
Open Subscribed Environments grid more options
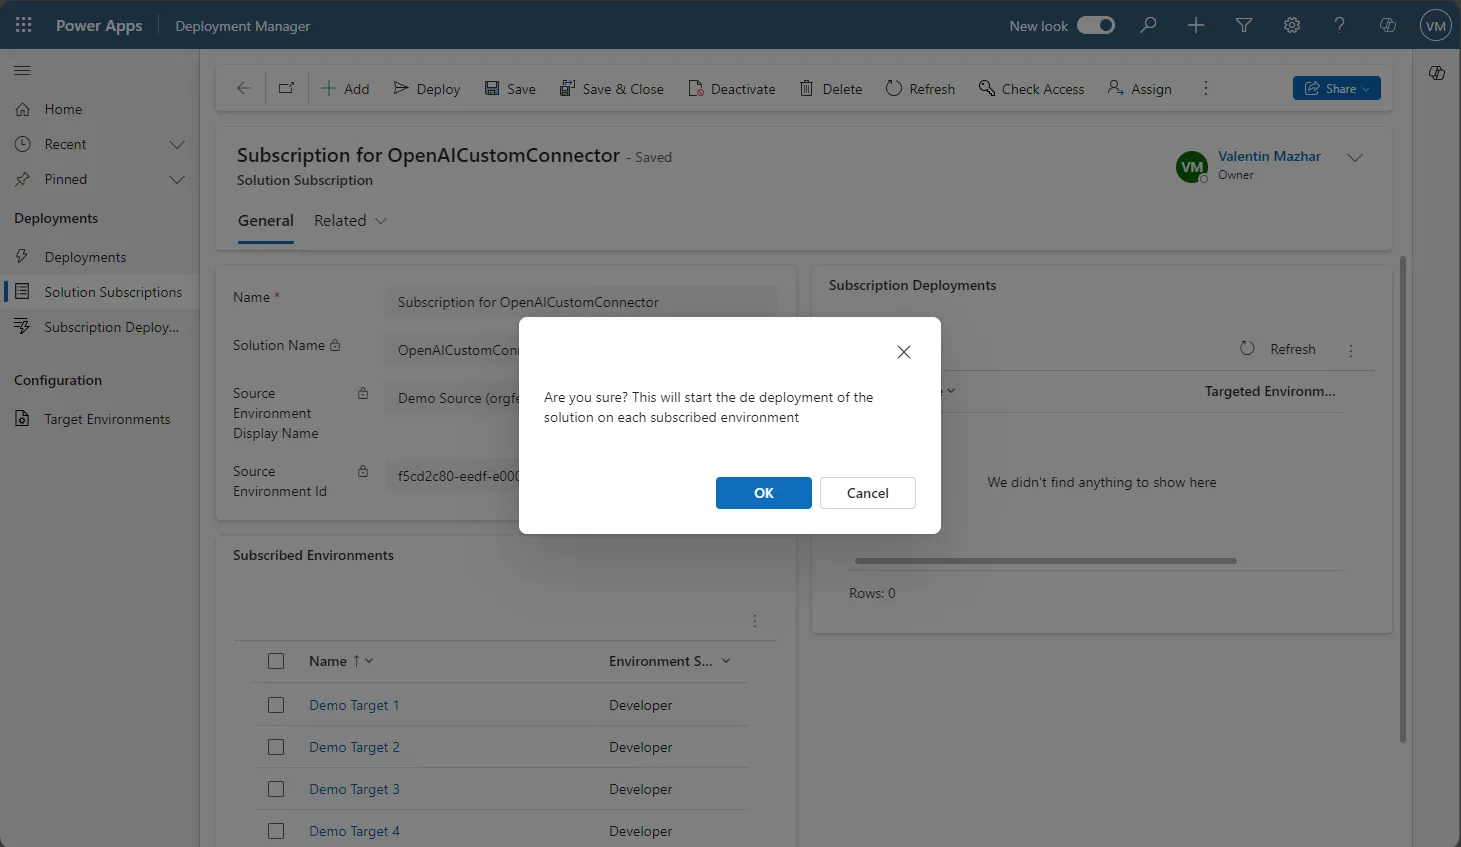[755, 621]
